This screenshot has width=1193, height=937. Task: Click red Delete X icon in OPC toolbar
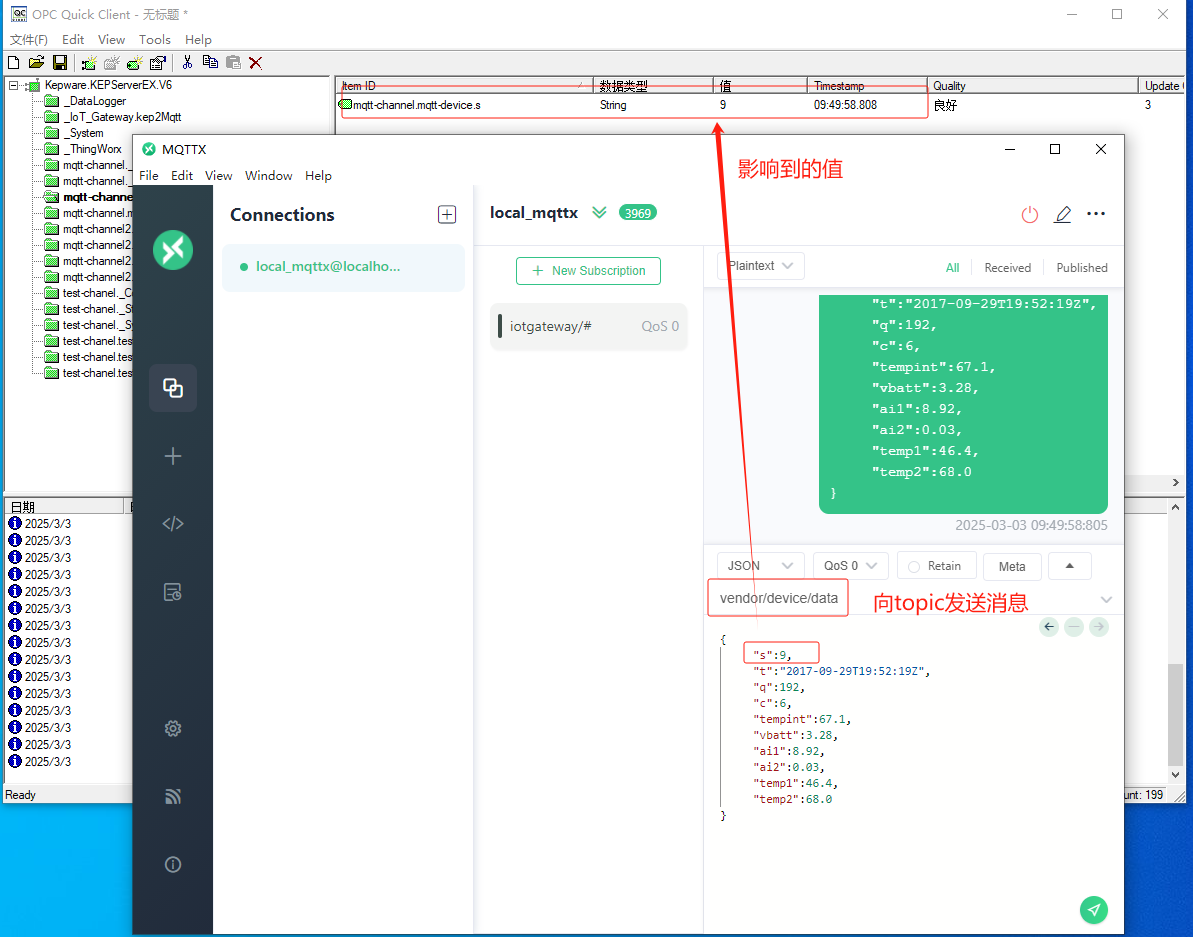256,62
